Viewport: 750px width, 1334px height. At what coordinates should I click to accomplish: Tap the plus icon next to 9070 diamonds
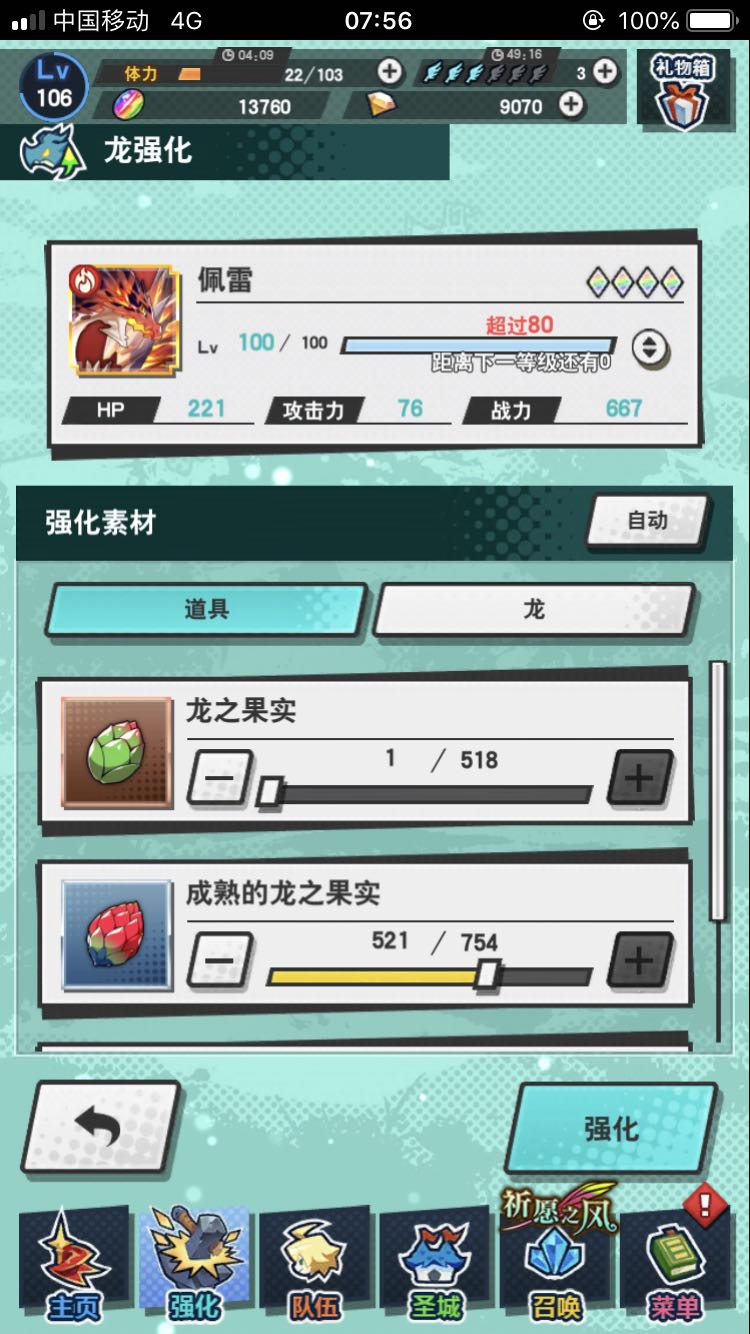coord(571,104)
